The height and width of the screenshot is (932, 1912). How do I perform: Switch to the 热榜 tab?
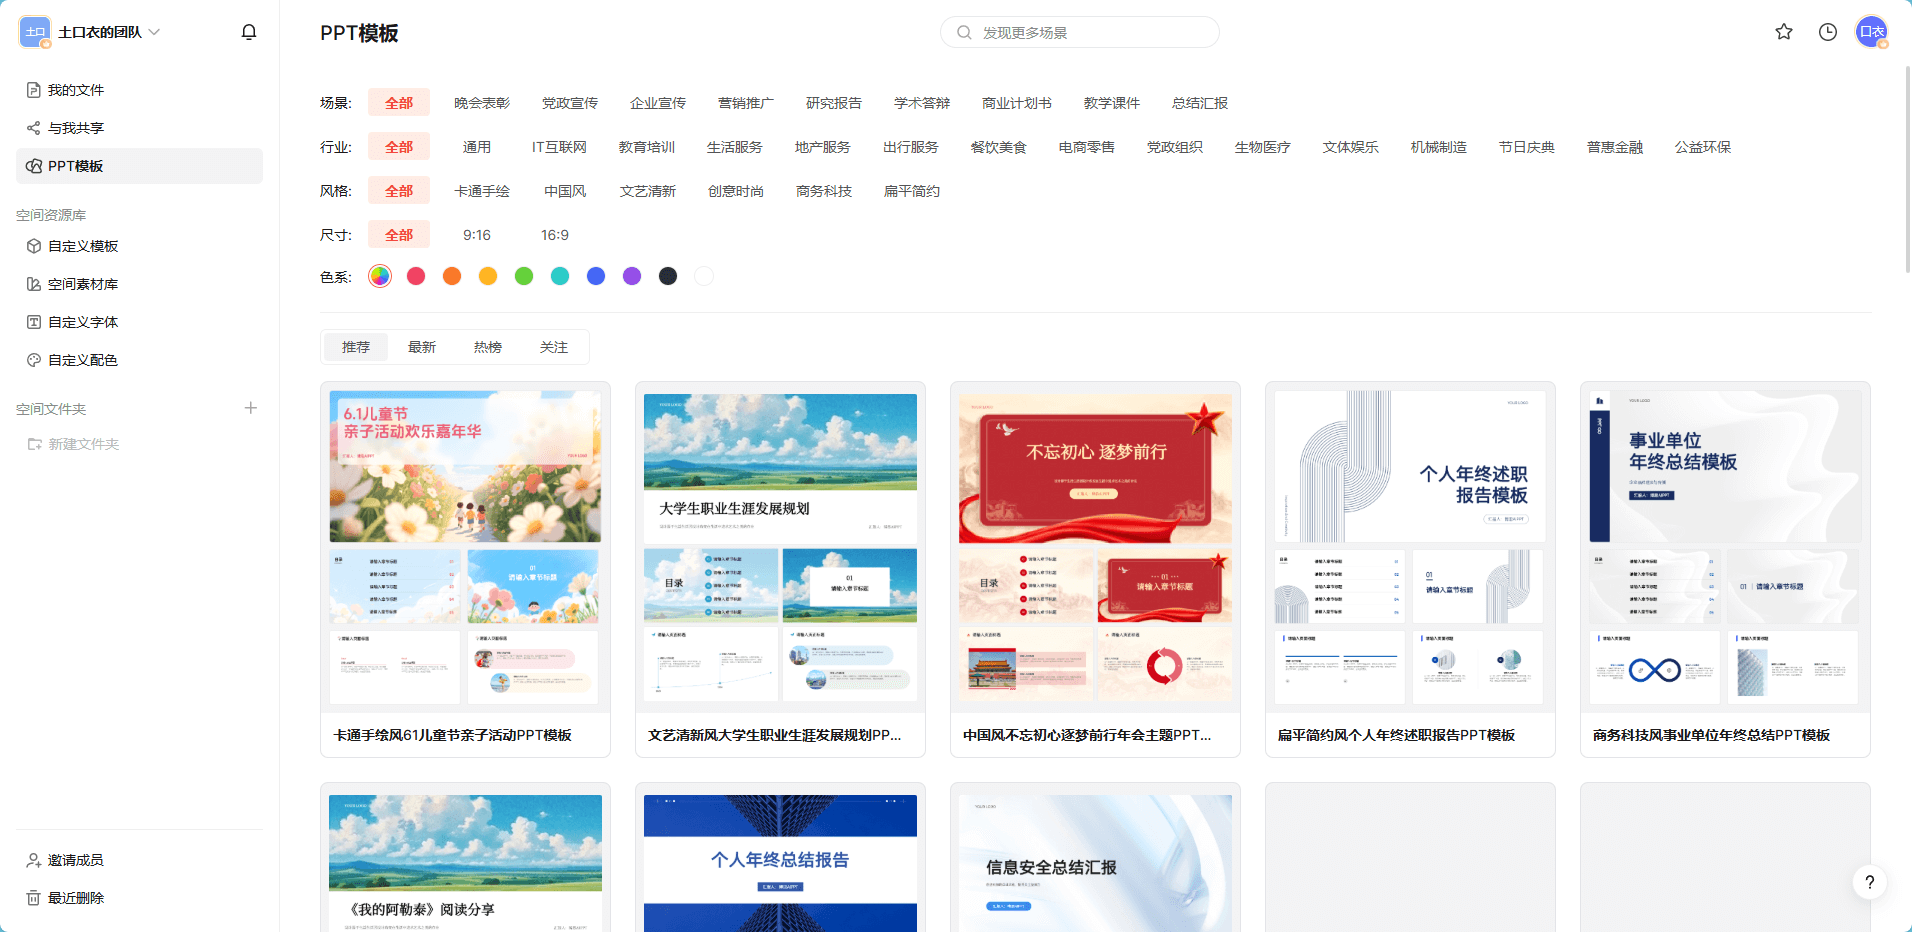tap(487, 347)
